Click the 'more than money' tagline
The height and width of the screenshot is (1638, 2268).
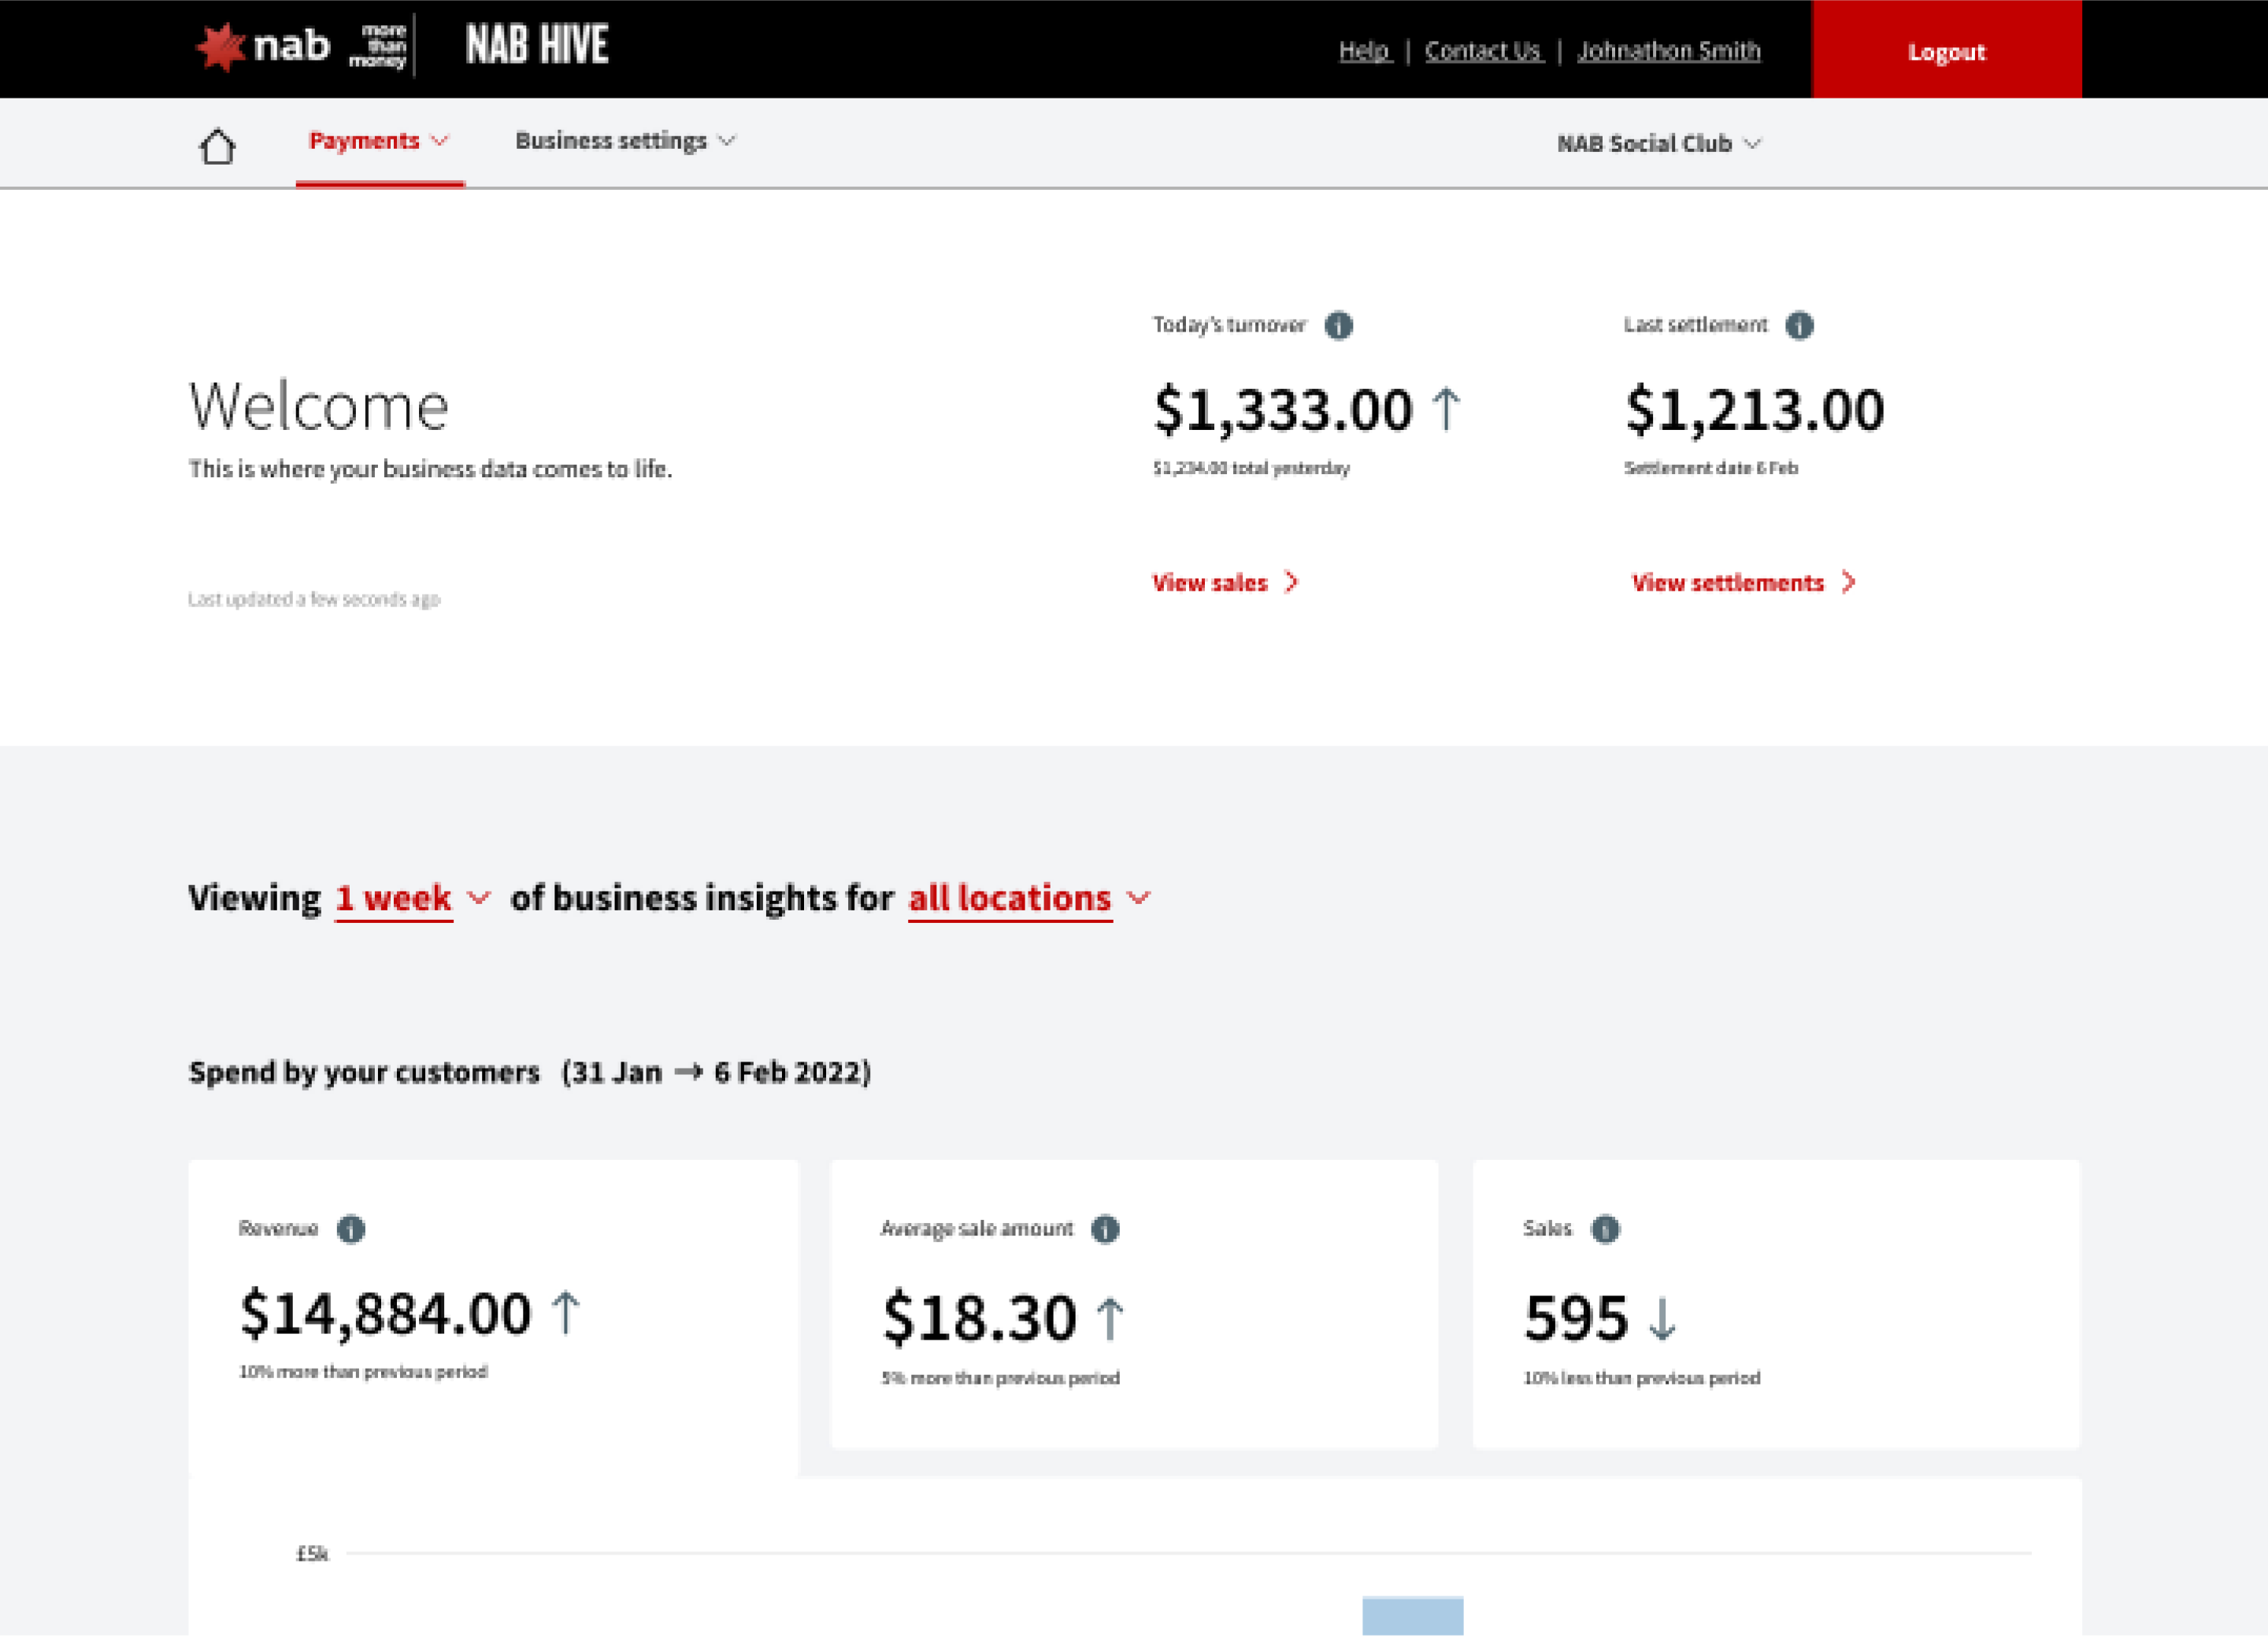[x=378, y=46]
